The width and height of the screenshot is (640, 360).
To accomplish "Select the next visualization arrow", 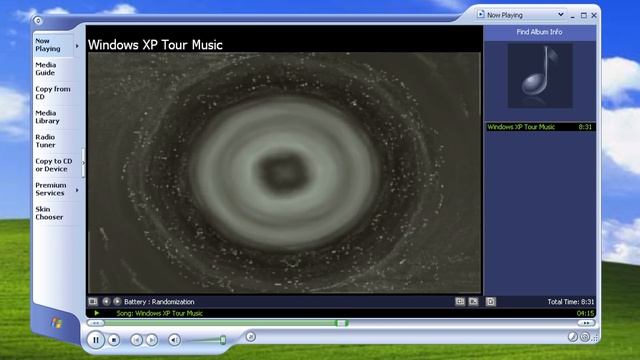I will pyautogui.click(x=117, y=301).
